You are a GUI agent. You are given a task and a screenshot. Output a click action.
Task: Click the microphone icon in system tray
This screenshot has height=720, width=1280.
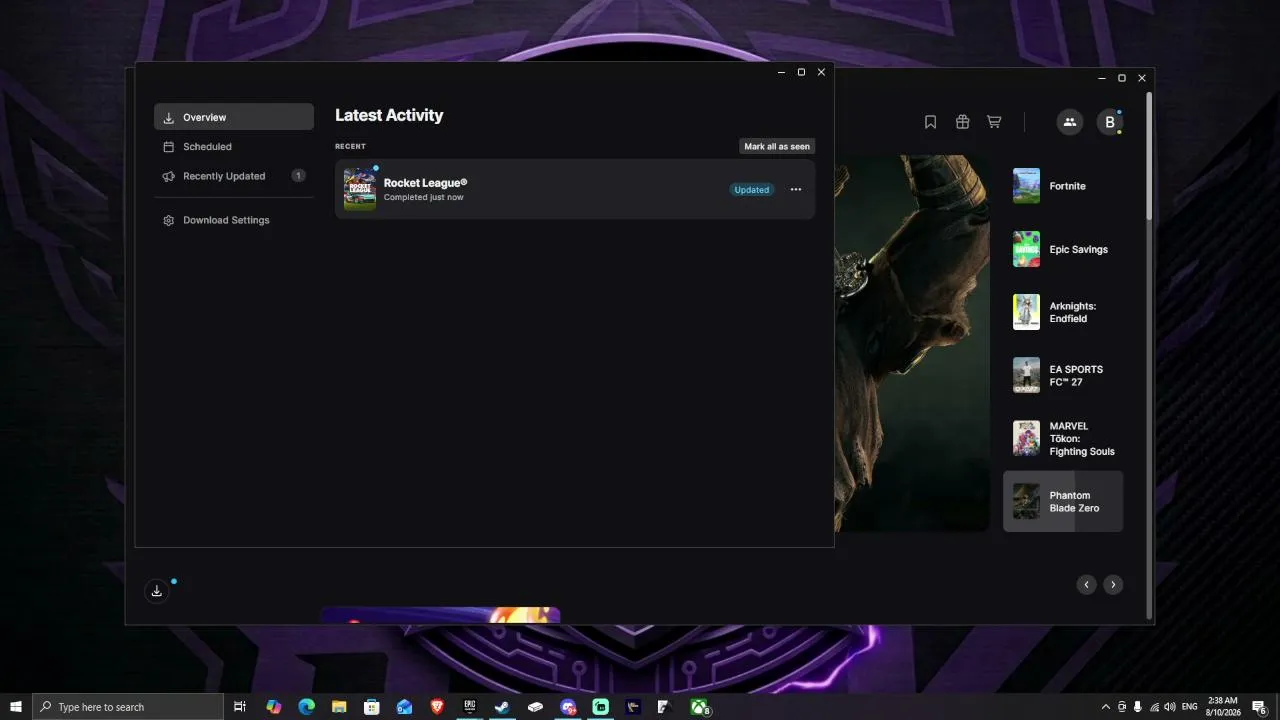coord(1137,707)
